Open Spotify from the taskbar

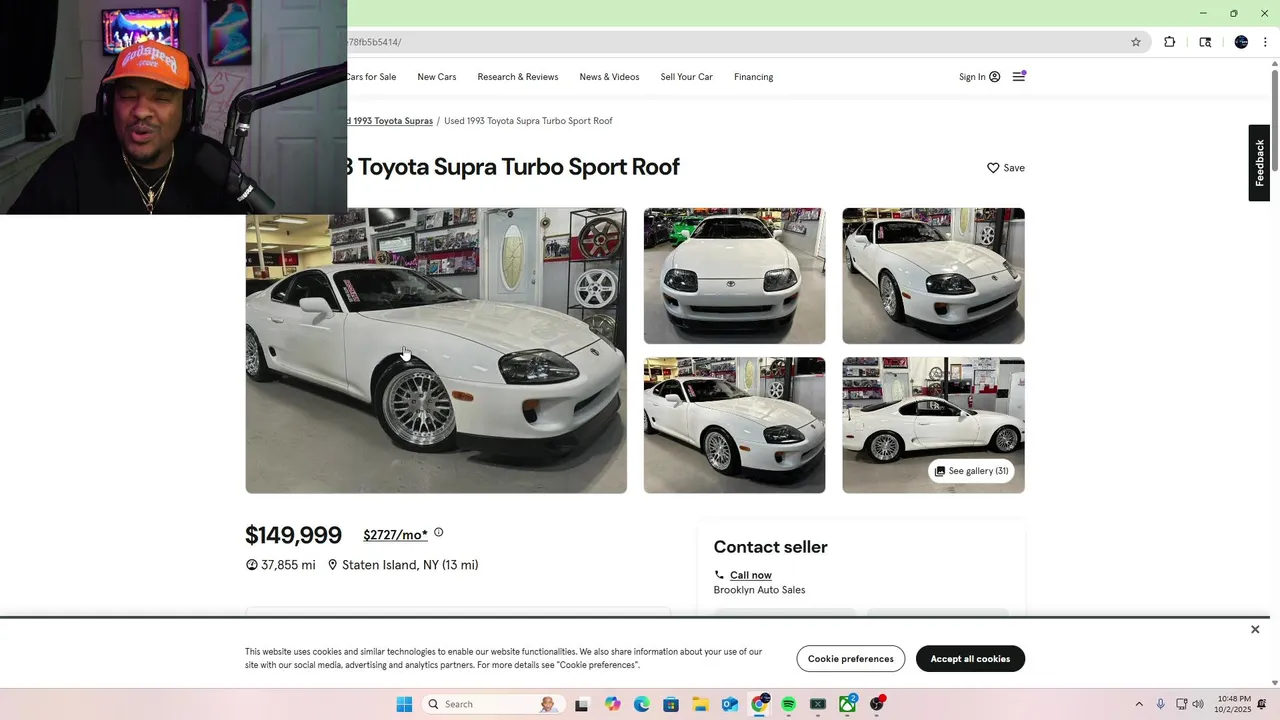[788, 704]
